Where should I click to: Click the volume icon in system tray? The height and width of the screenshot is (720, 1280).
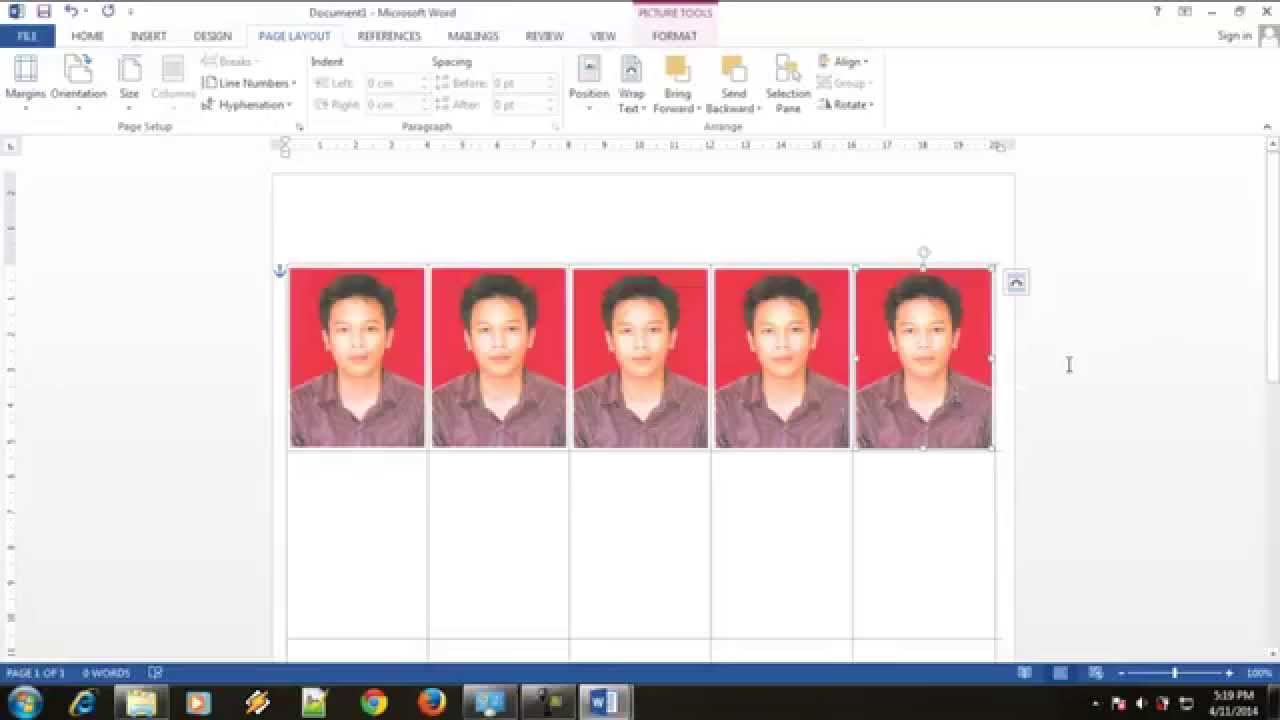point(1141,703)
